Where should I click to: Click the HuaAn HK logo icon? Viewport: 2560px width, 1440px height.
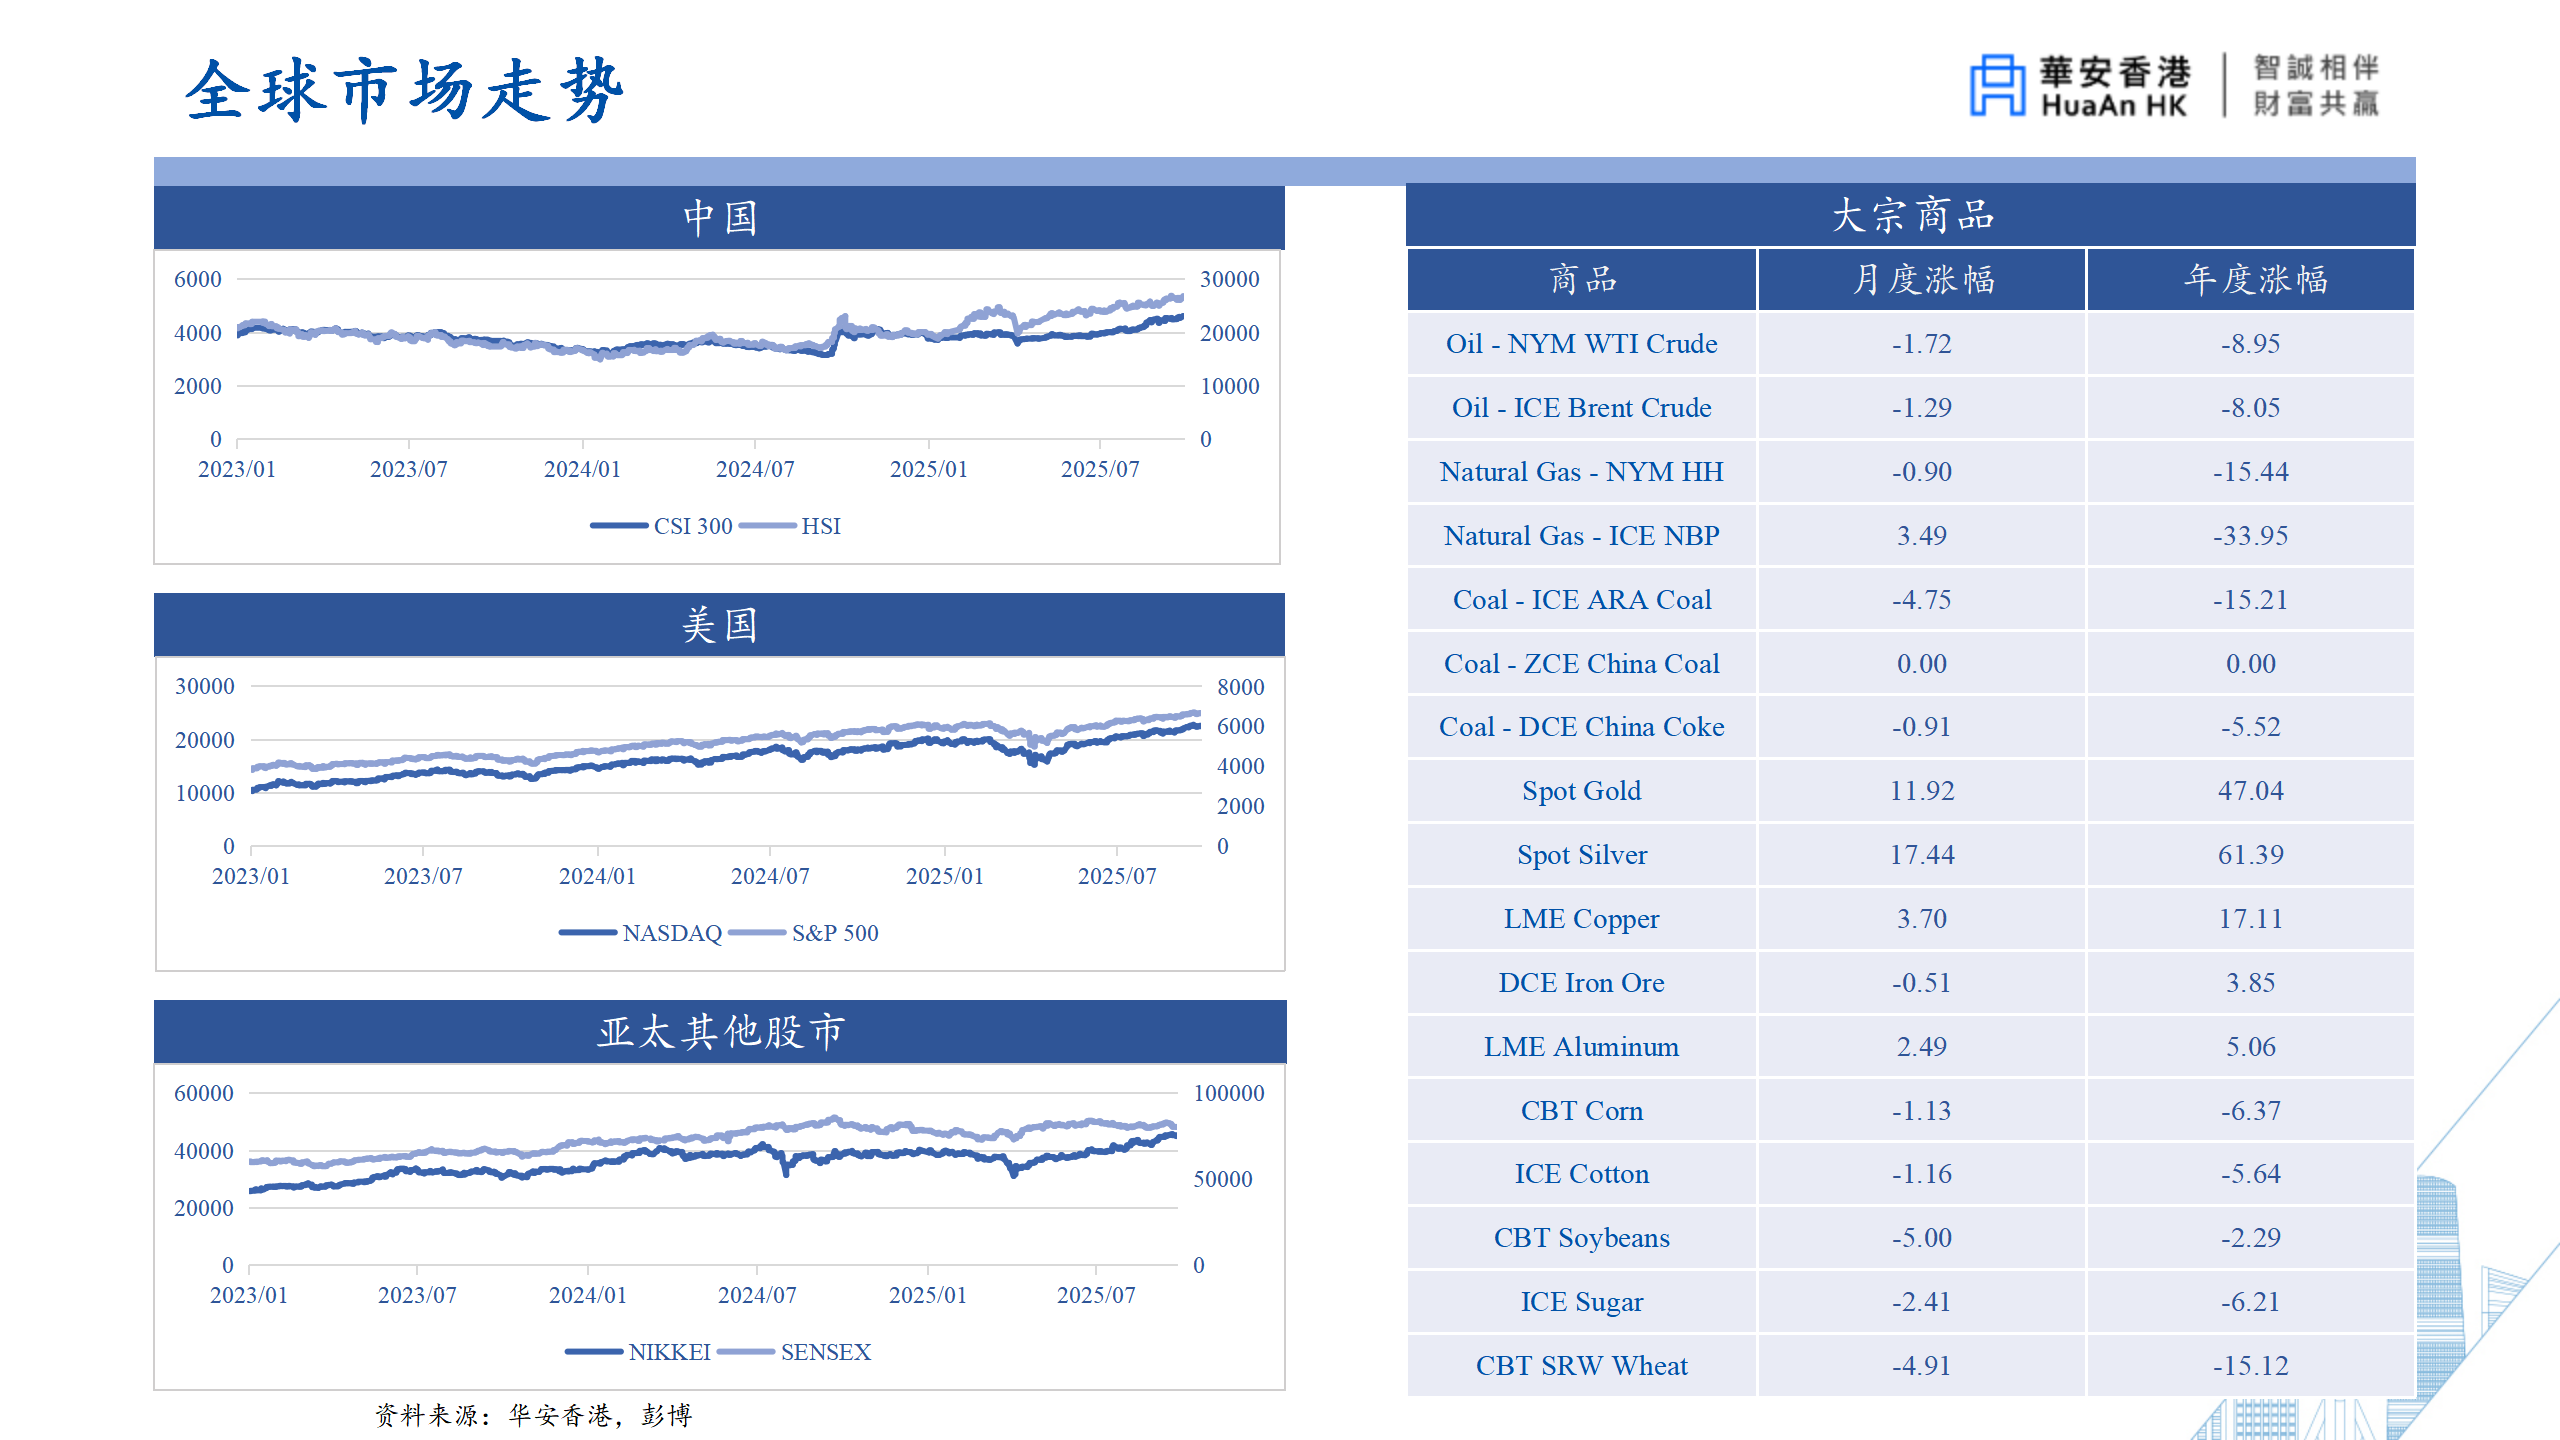click(x=1997, y=86)
